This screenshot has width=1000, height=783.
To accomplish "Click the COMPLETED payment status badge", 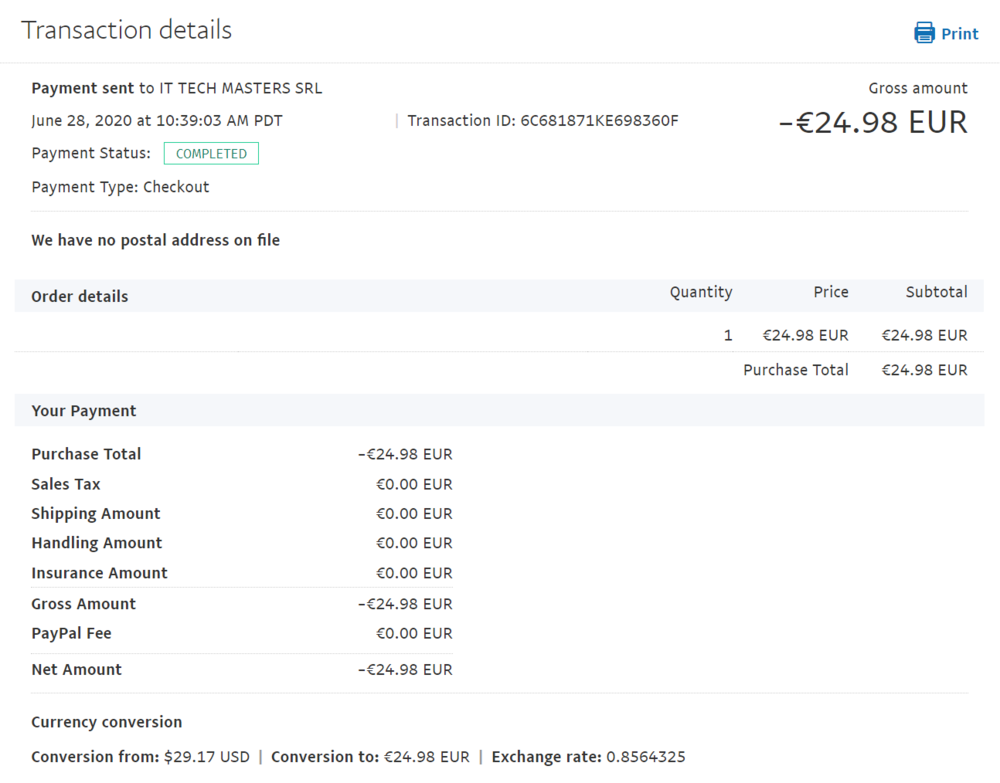I will pos(211,154).
